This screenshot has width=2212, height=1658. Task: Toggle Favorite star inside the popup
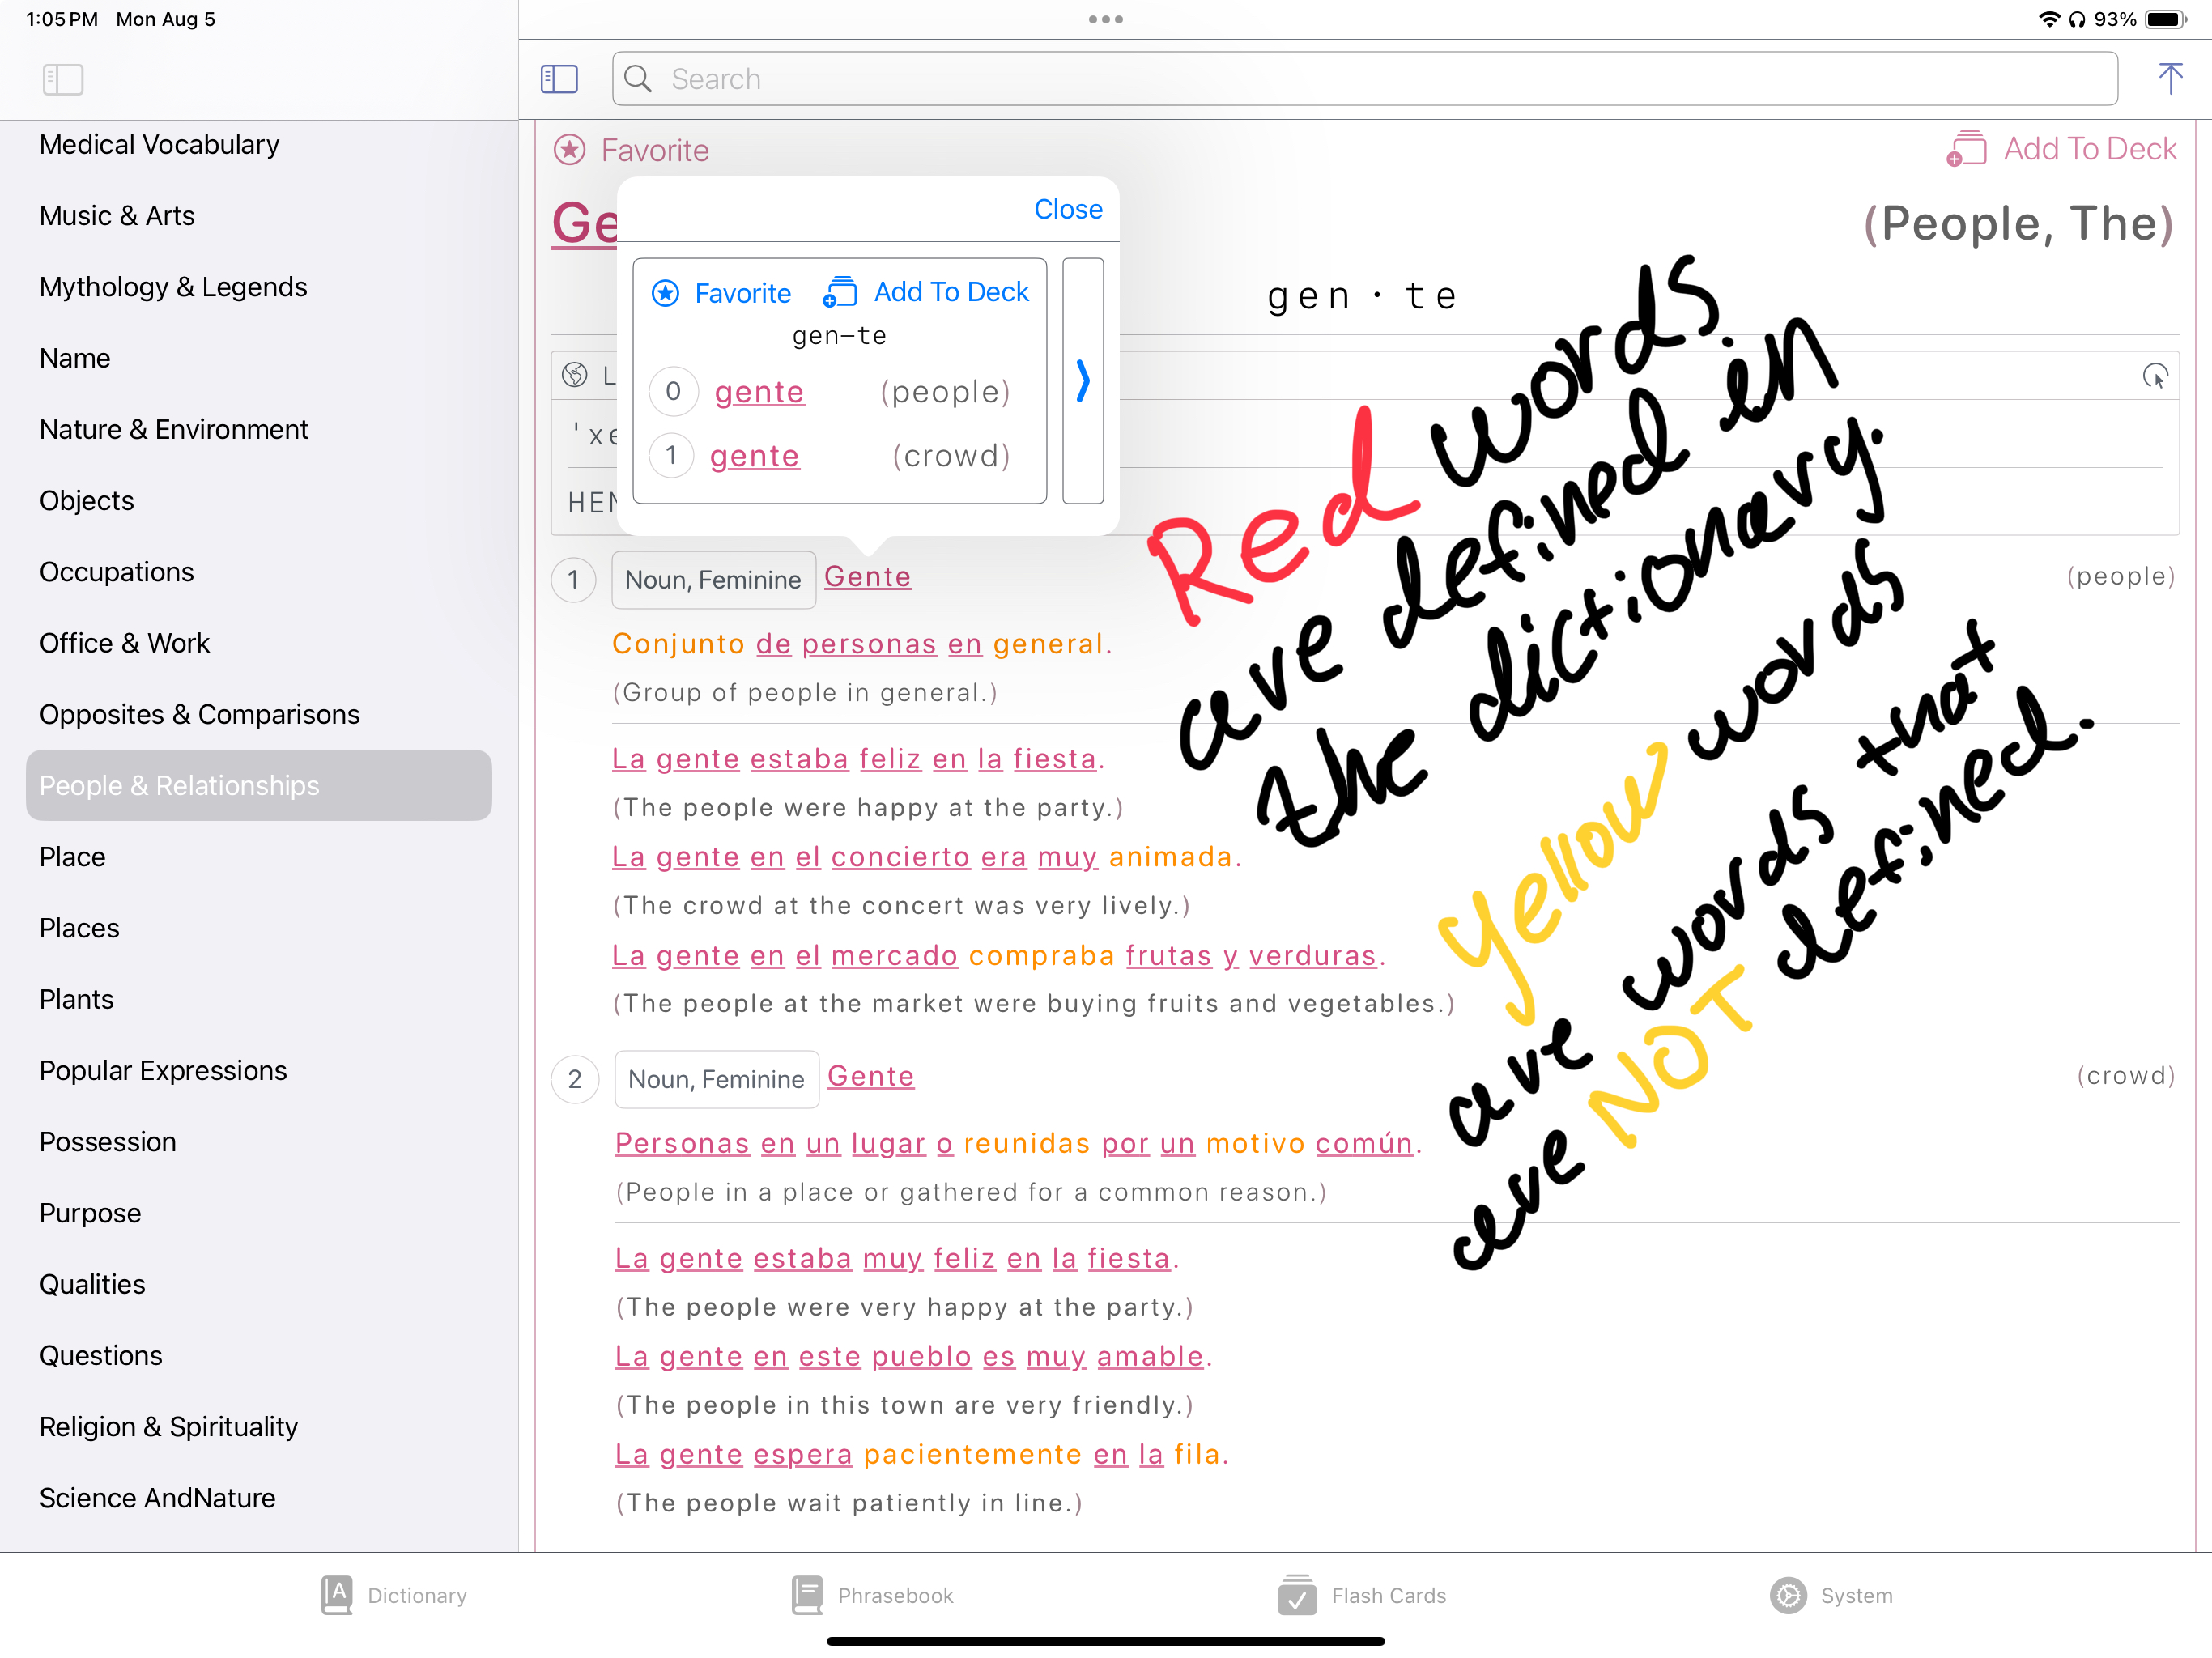pyautogui.click(x=666, y=293)
